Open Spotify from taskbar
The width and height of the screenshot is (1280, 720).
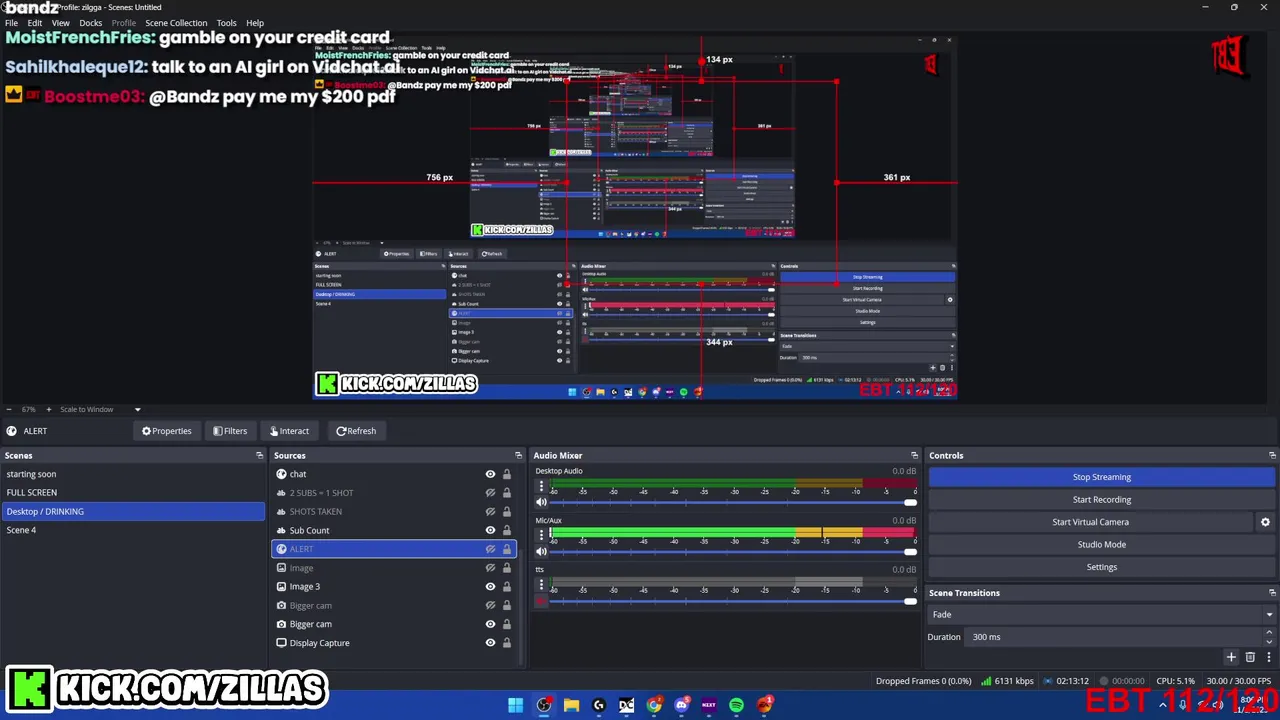tap(736, 705)
